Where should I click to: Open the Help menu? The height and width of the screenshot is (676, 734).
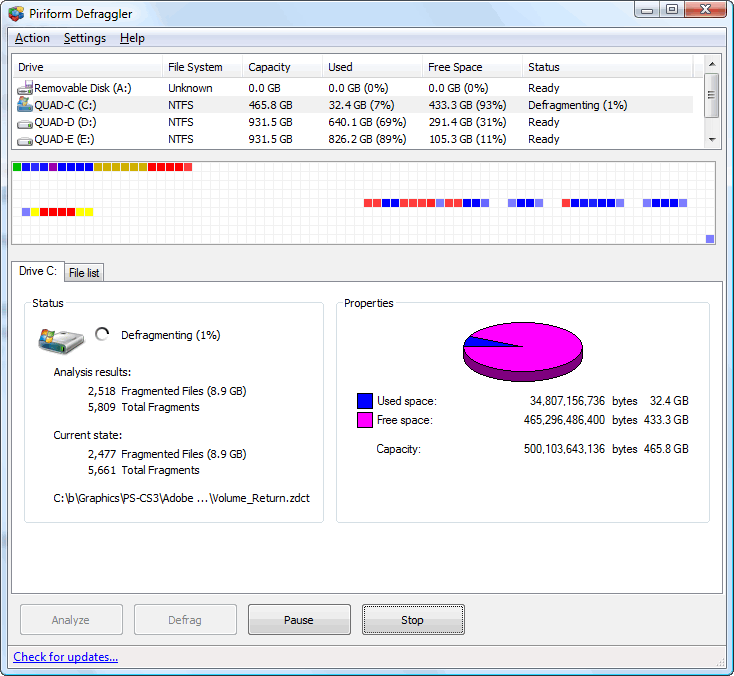[132, 38]
